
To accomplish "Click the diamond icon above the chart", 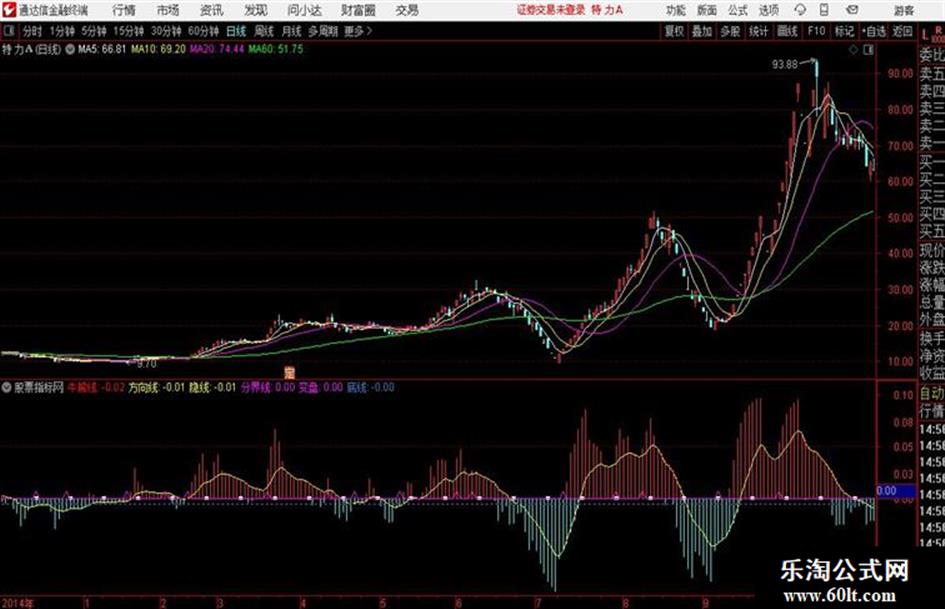I will click(x=853, y=50).
